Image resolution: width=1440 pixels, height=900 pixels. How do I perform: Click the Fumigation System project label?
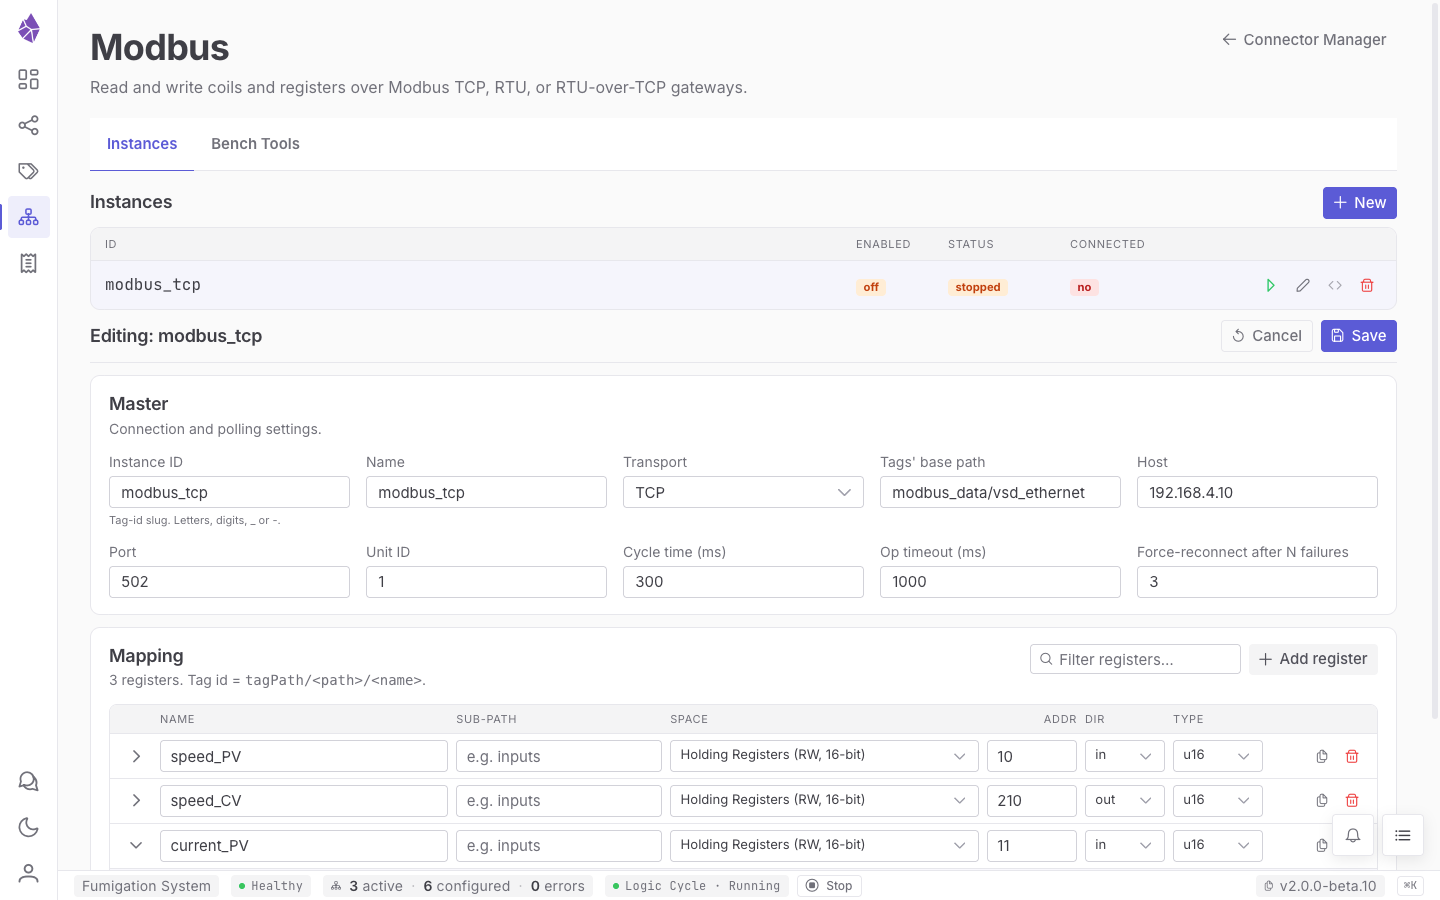pyautogui.click(x=146, y=886)
